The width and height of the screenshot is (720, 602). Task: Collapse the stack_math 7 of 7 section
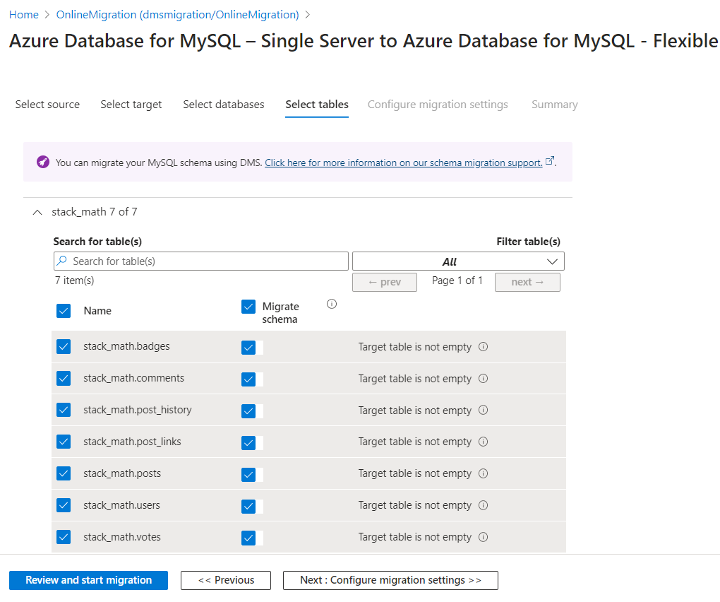(x=38, y=212)
